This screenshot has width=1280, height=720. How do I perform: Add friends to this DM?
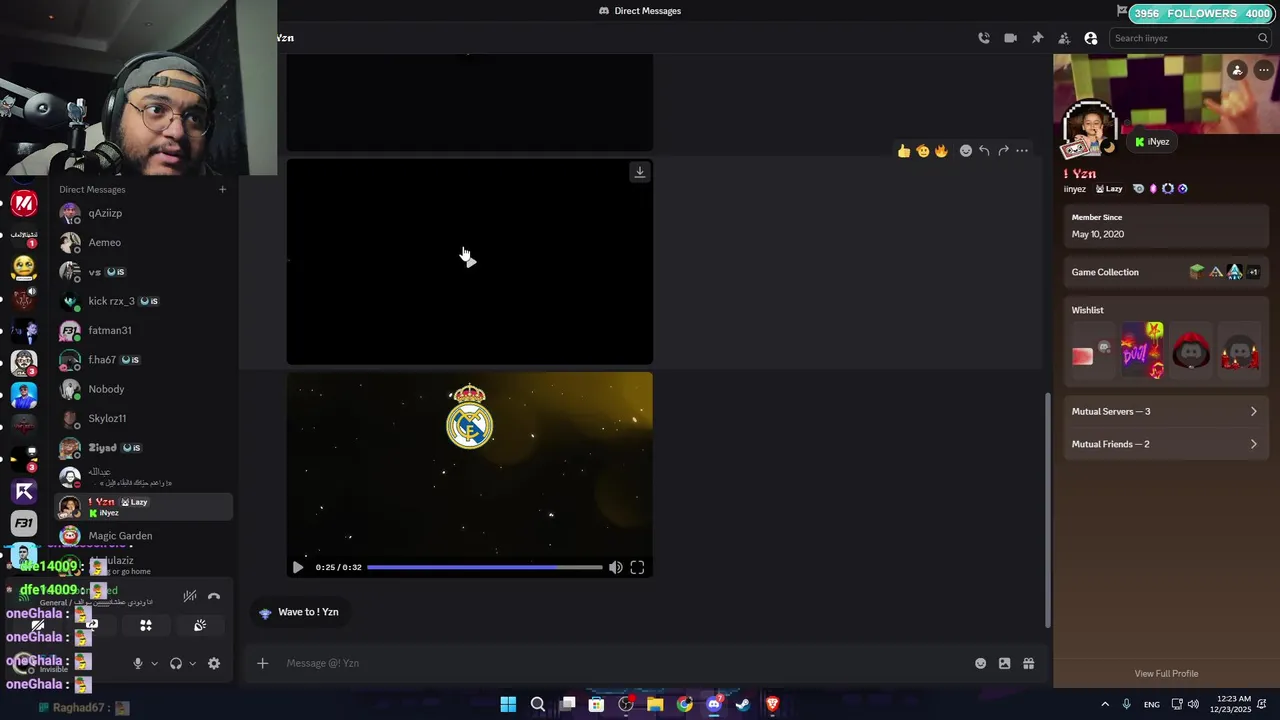(x=1064, y=38)
